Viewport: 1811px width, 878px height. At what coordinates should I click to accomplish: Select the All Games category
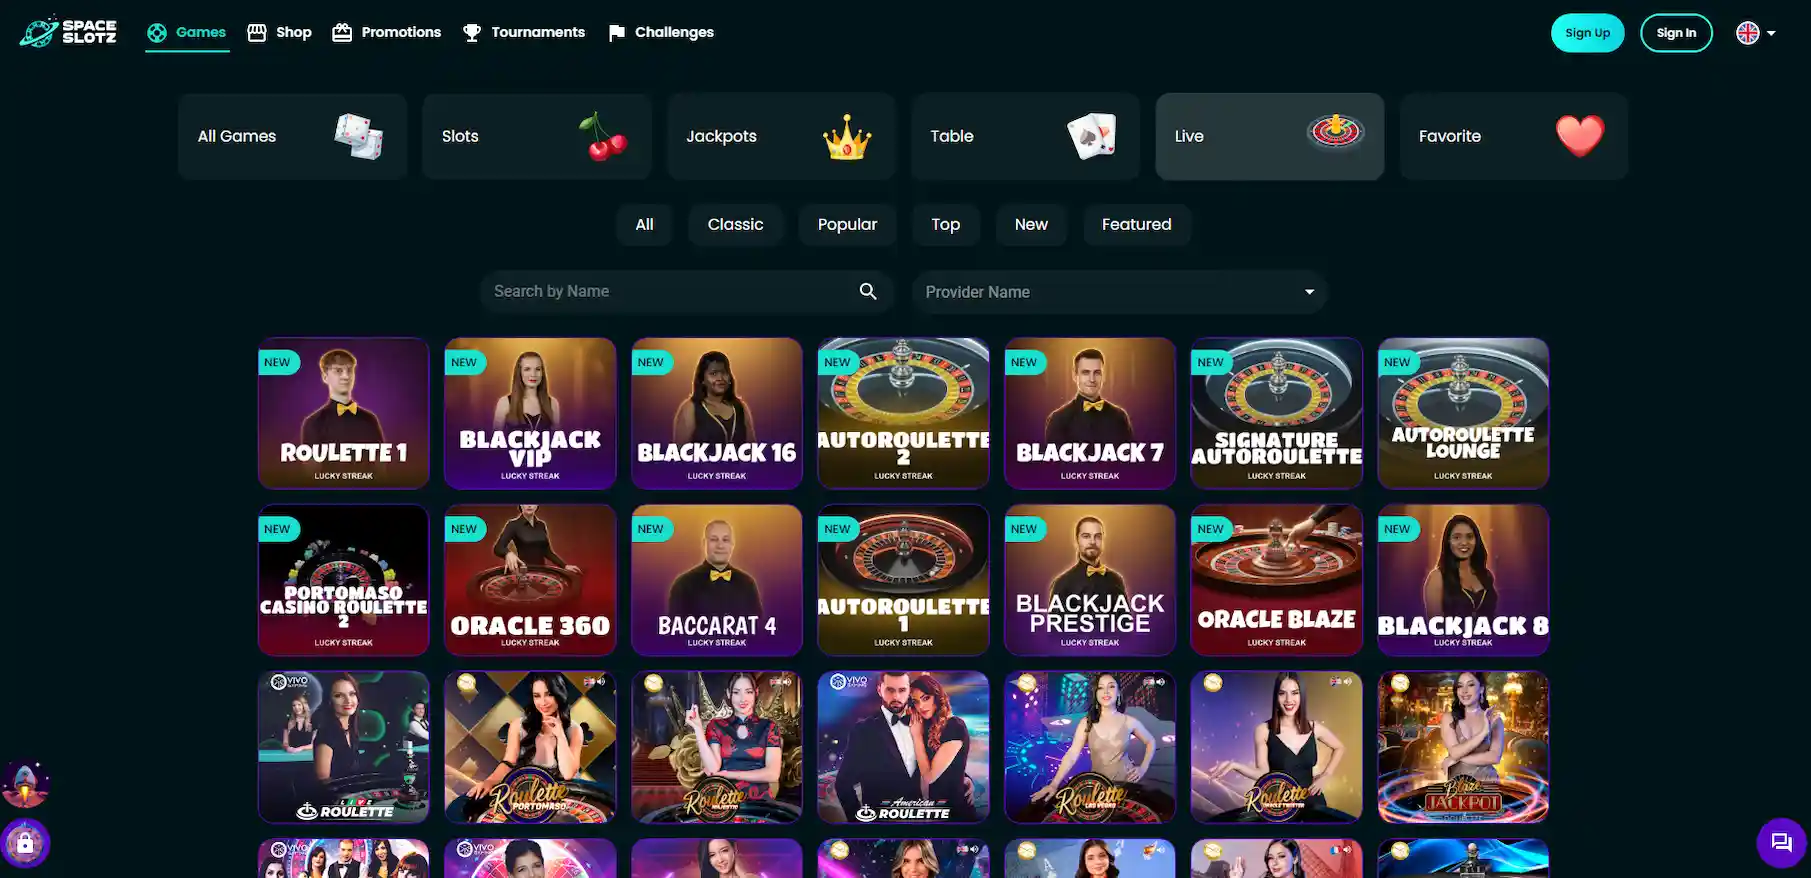293,136
